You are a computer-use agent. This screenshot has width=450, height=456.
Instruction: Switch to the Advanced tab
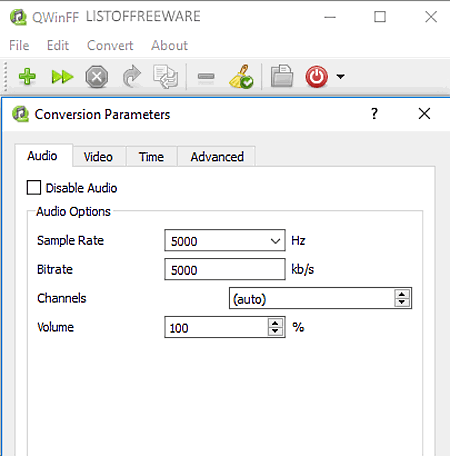coord(217,156)
